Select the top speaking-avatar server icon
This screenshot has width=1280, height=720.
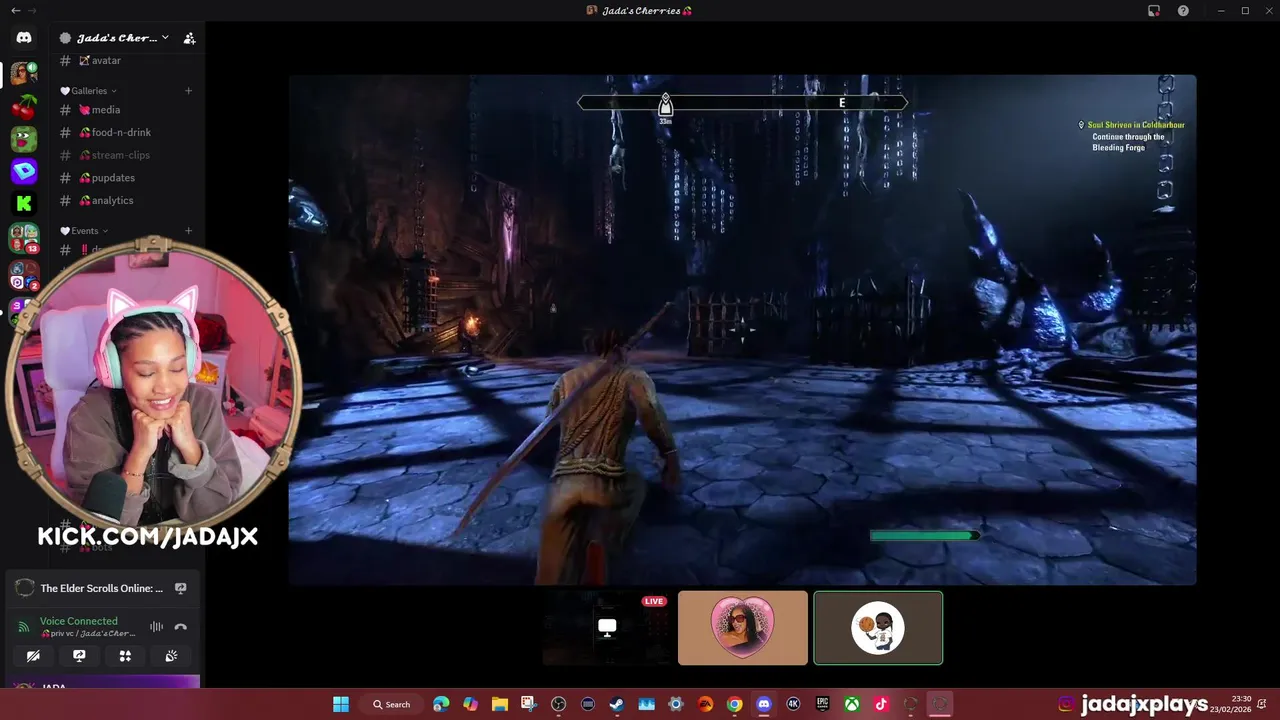[x=24, y=73]
